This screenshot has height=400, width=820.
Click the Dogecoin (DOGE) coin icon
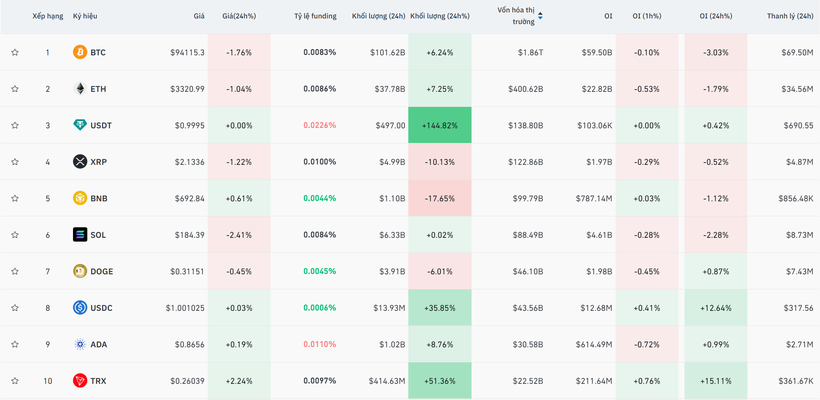[x=80, y=271]
